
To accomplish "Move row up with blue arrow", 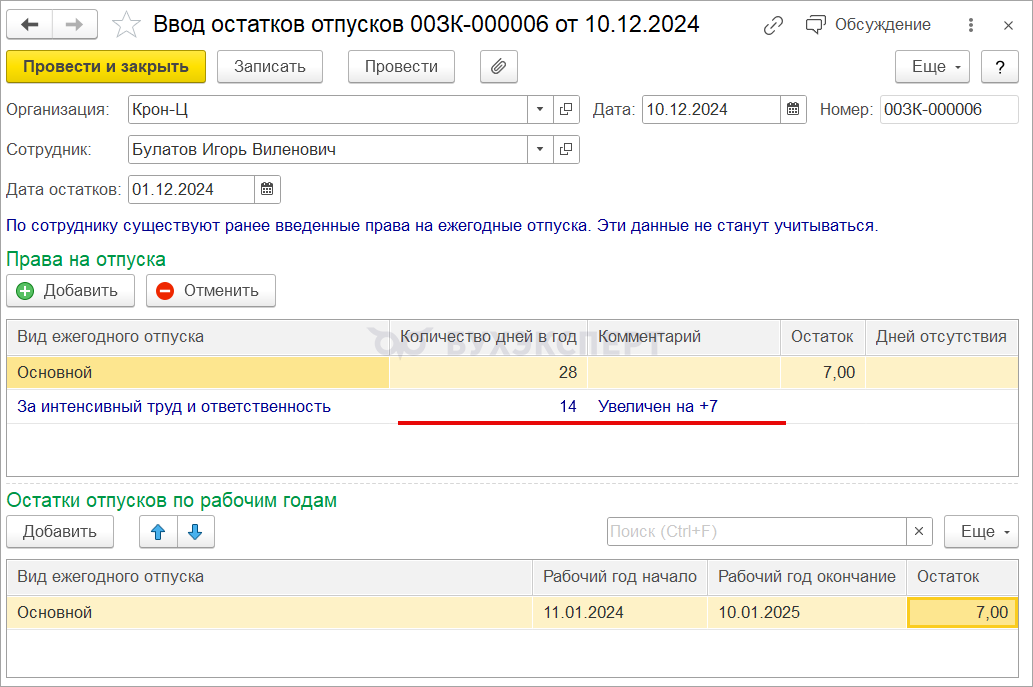I will pyautogui.click(x=158, y=532).
